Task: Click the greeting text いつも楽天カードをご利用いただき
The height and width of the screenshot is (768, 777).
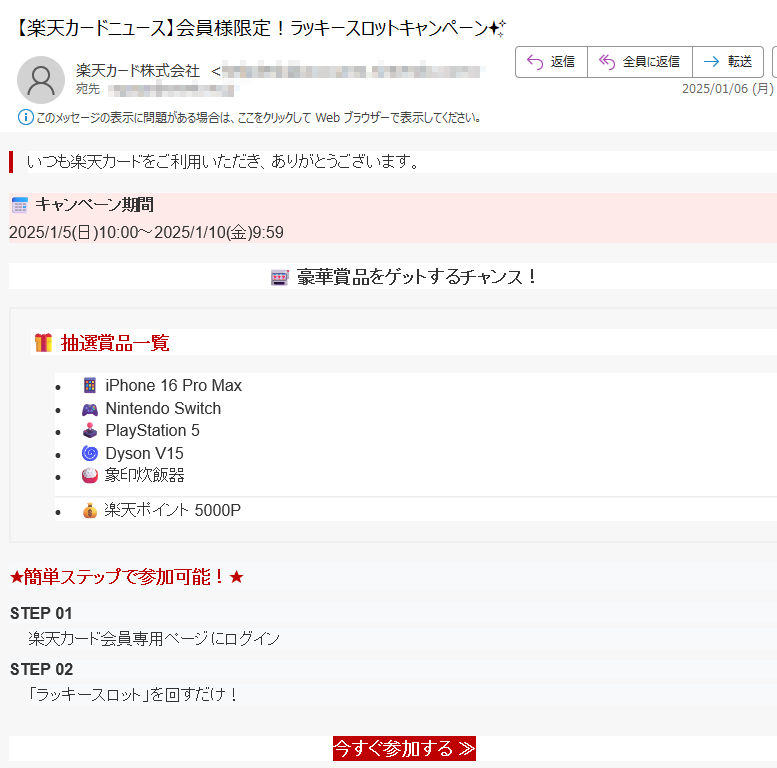Action: 223,162
